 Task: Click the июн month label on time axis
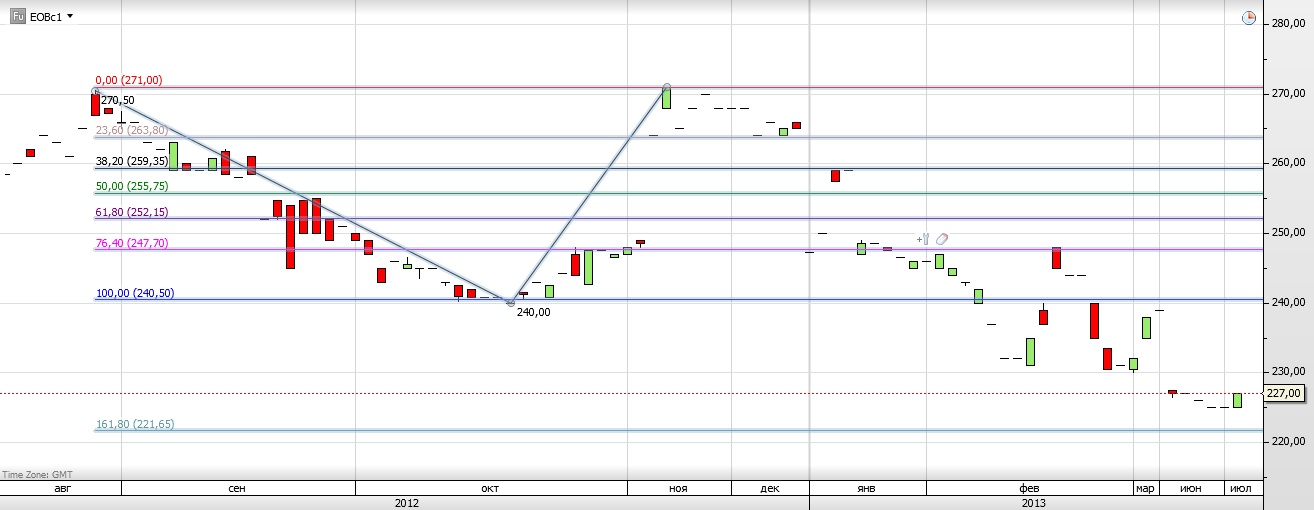[1191, 488]
